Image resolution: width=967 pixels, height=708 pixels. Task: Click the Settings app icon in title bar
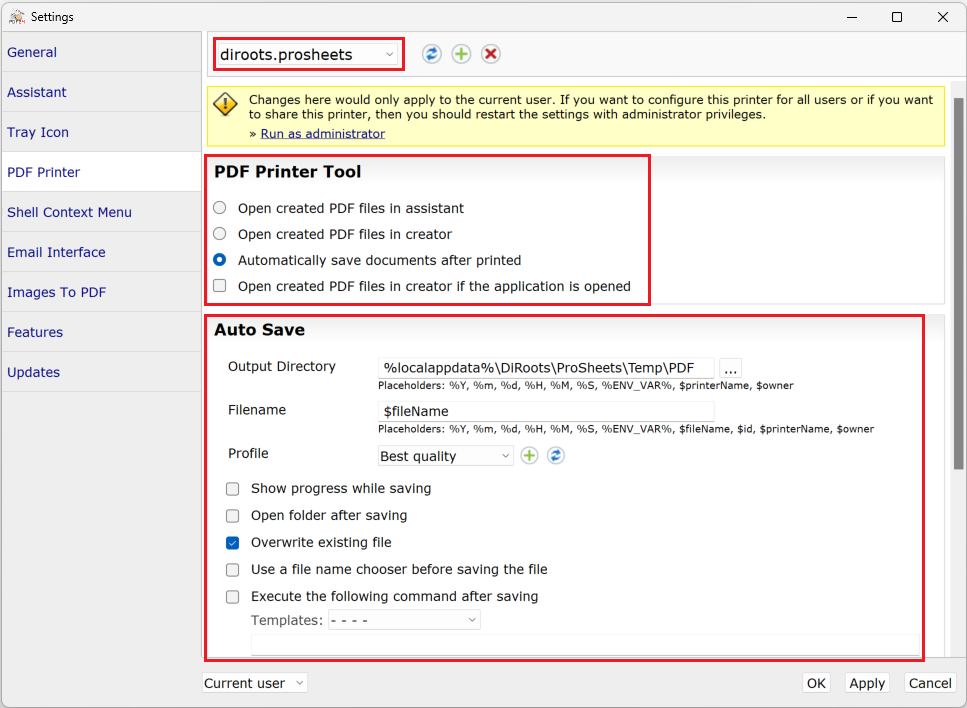pos(17,17)
